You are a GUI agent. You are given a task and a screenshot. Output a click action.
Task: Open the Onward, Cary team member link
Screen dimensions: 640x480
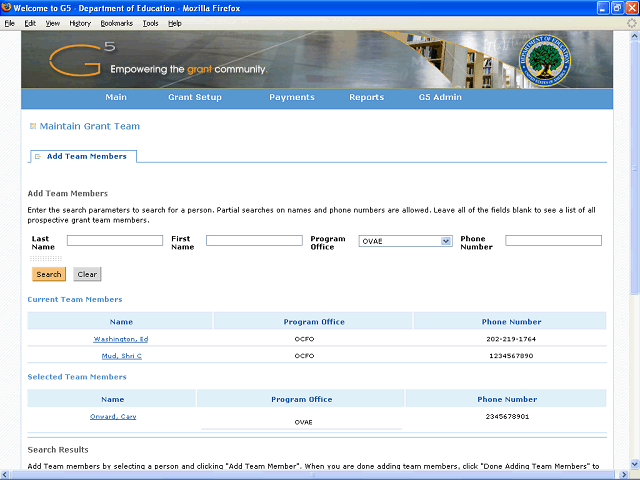pos(112,416)
